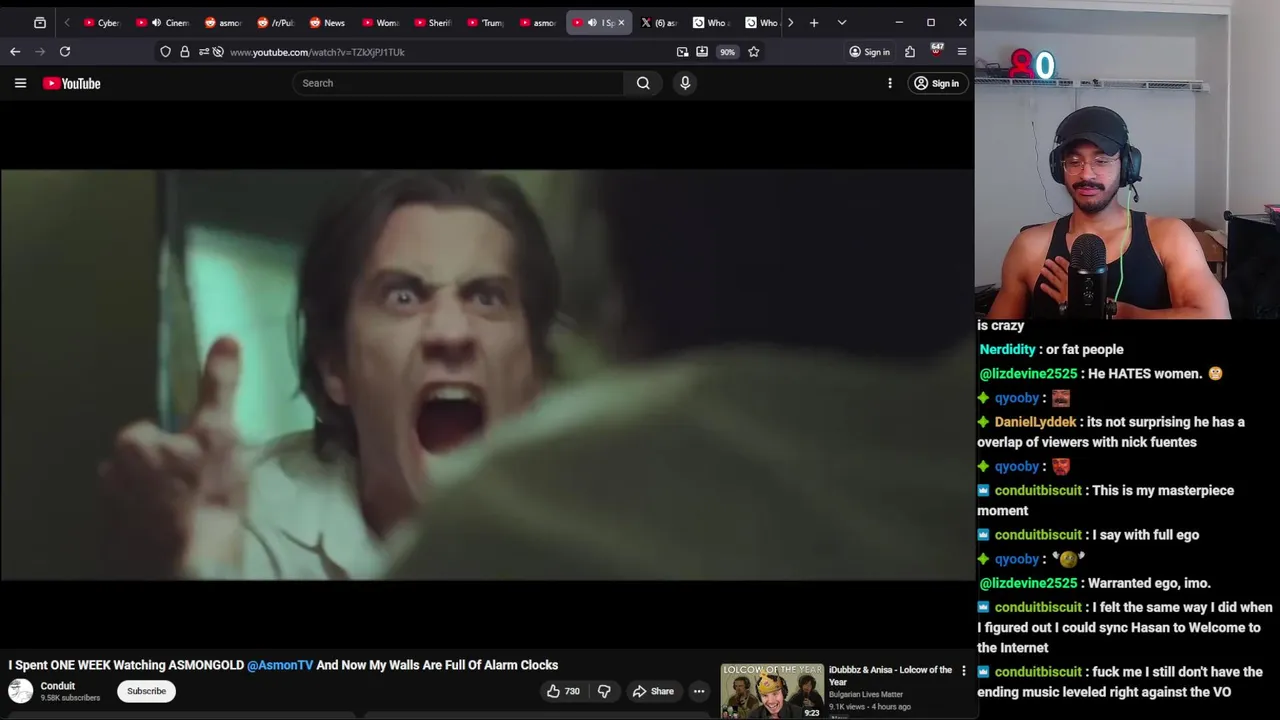Image resolution: width=1280 pixels, height=720 pixels.
Task: Go to YouTube home via logo
Action: (x=71, y=83)
